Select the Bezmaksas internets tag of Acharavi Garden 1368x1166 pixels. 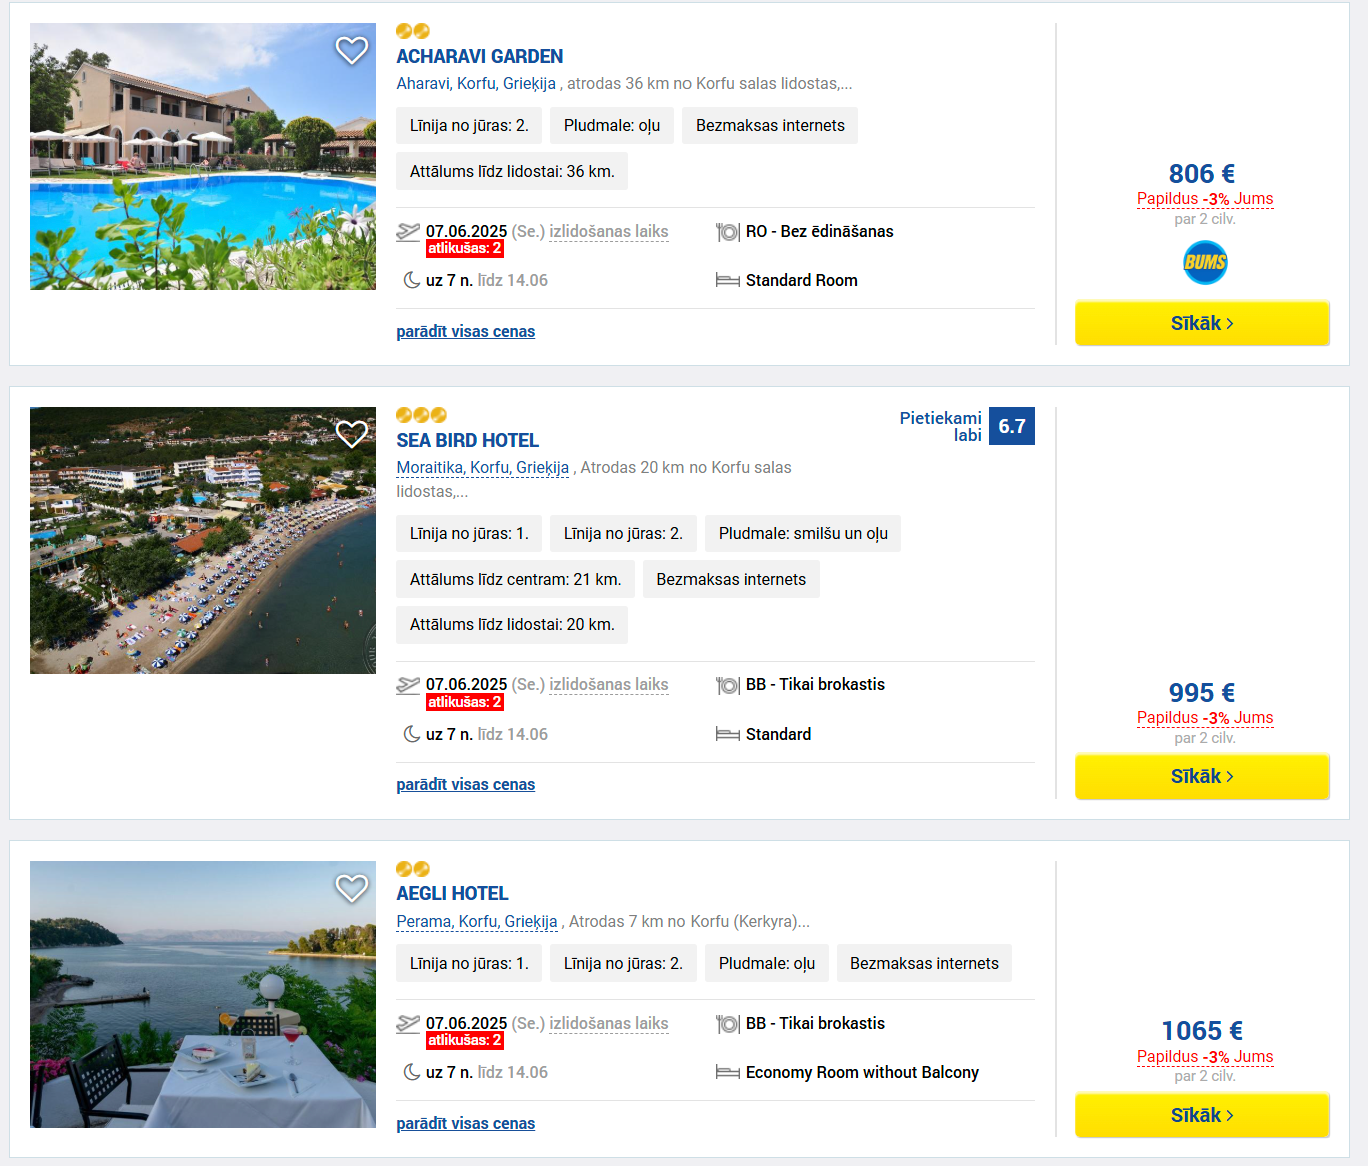[770, 125]
